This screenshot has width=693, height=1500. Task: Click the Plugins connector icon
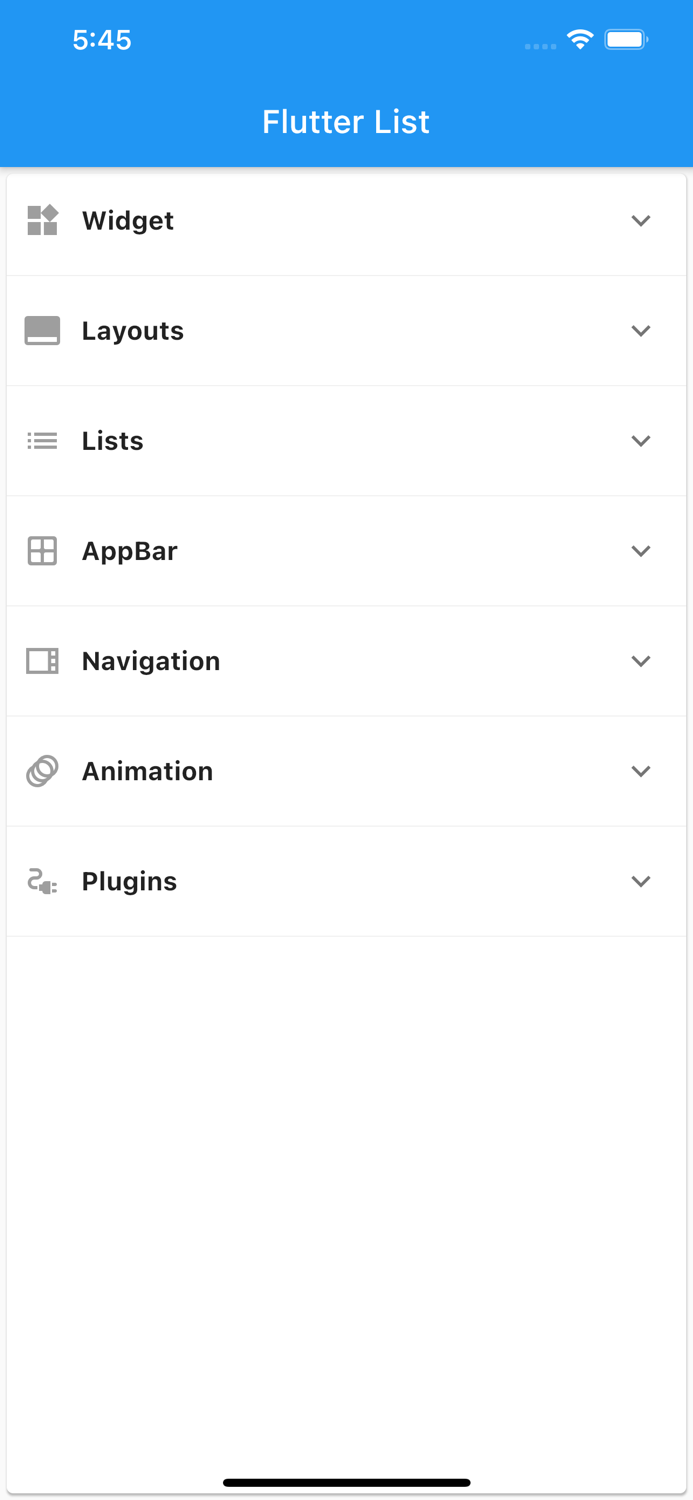click(x=42, y=881)
